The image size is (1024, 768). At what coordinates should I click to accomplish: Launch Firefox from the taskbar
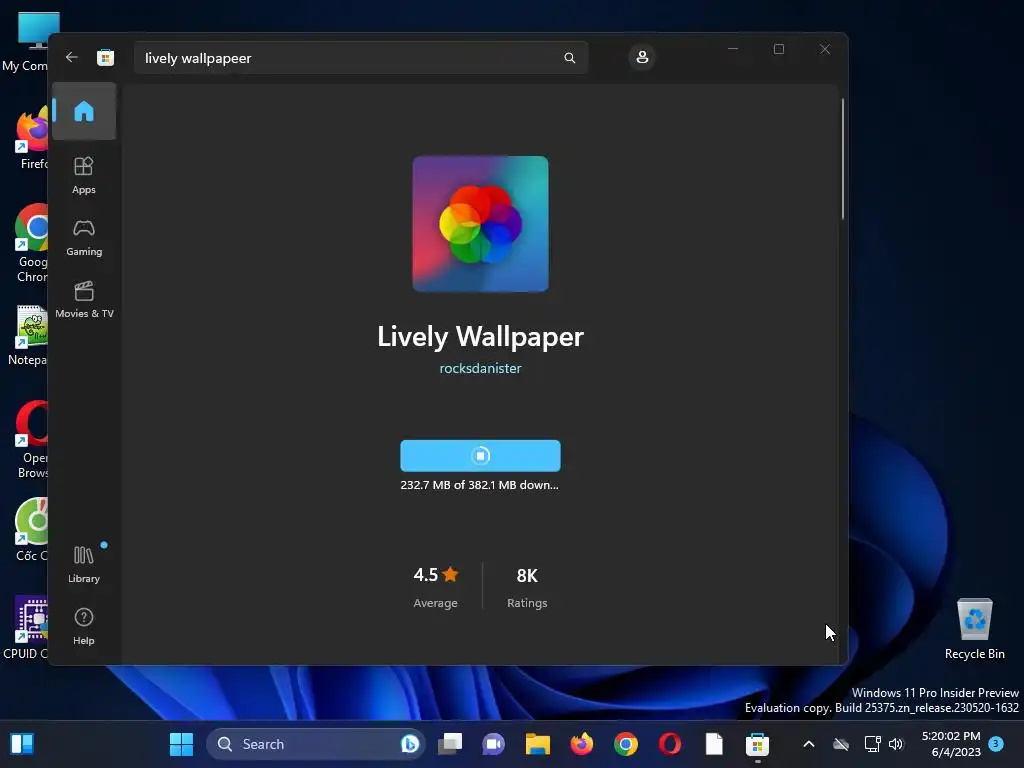coord(581,744)
